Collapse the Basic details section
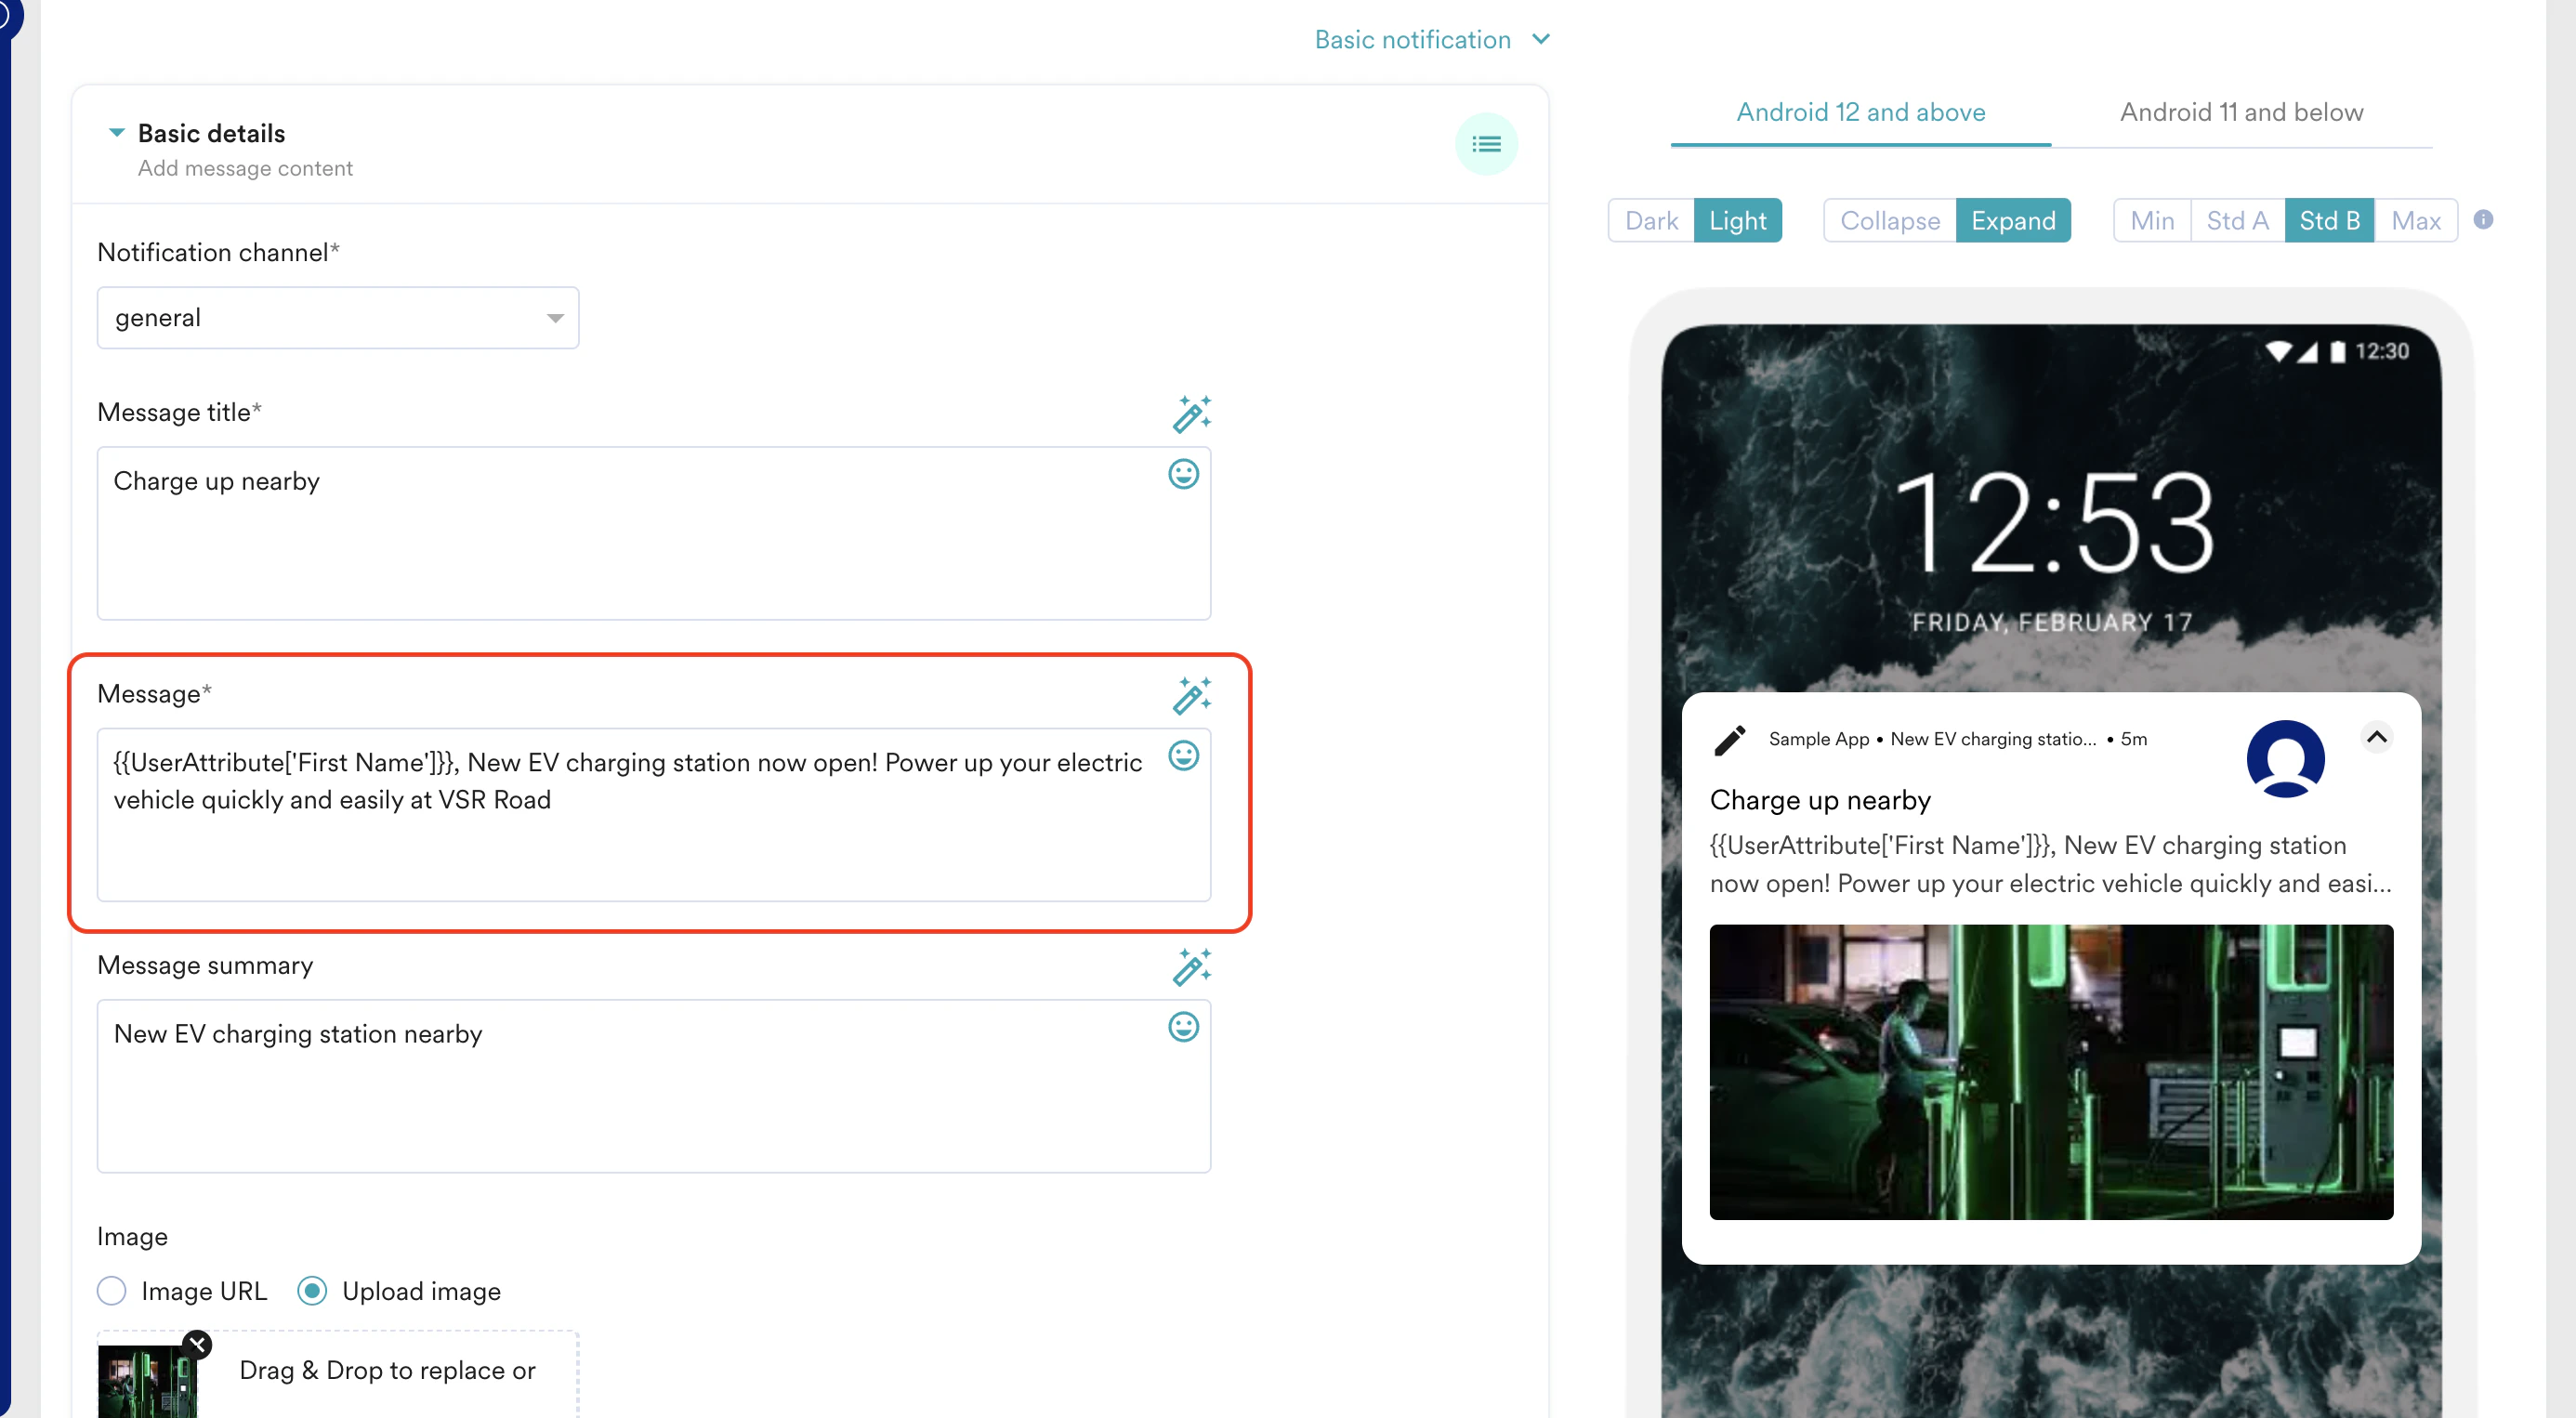 [116, 132]
